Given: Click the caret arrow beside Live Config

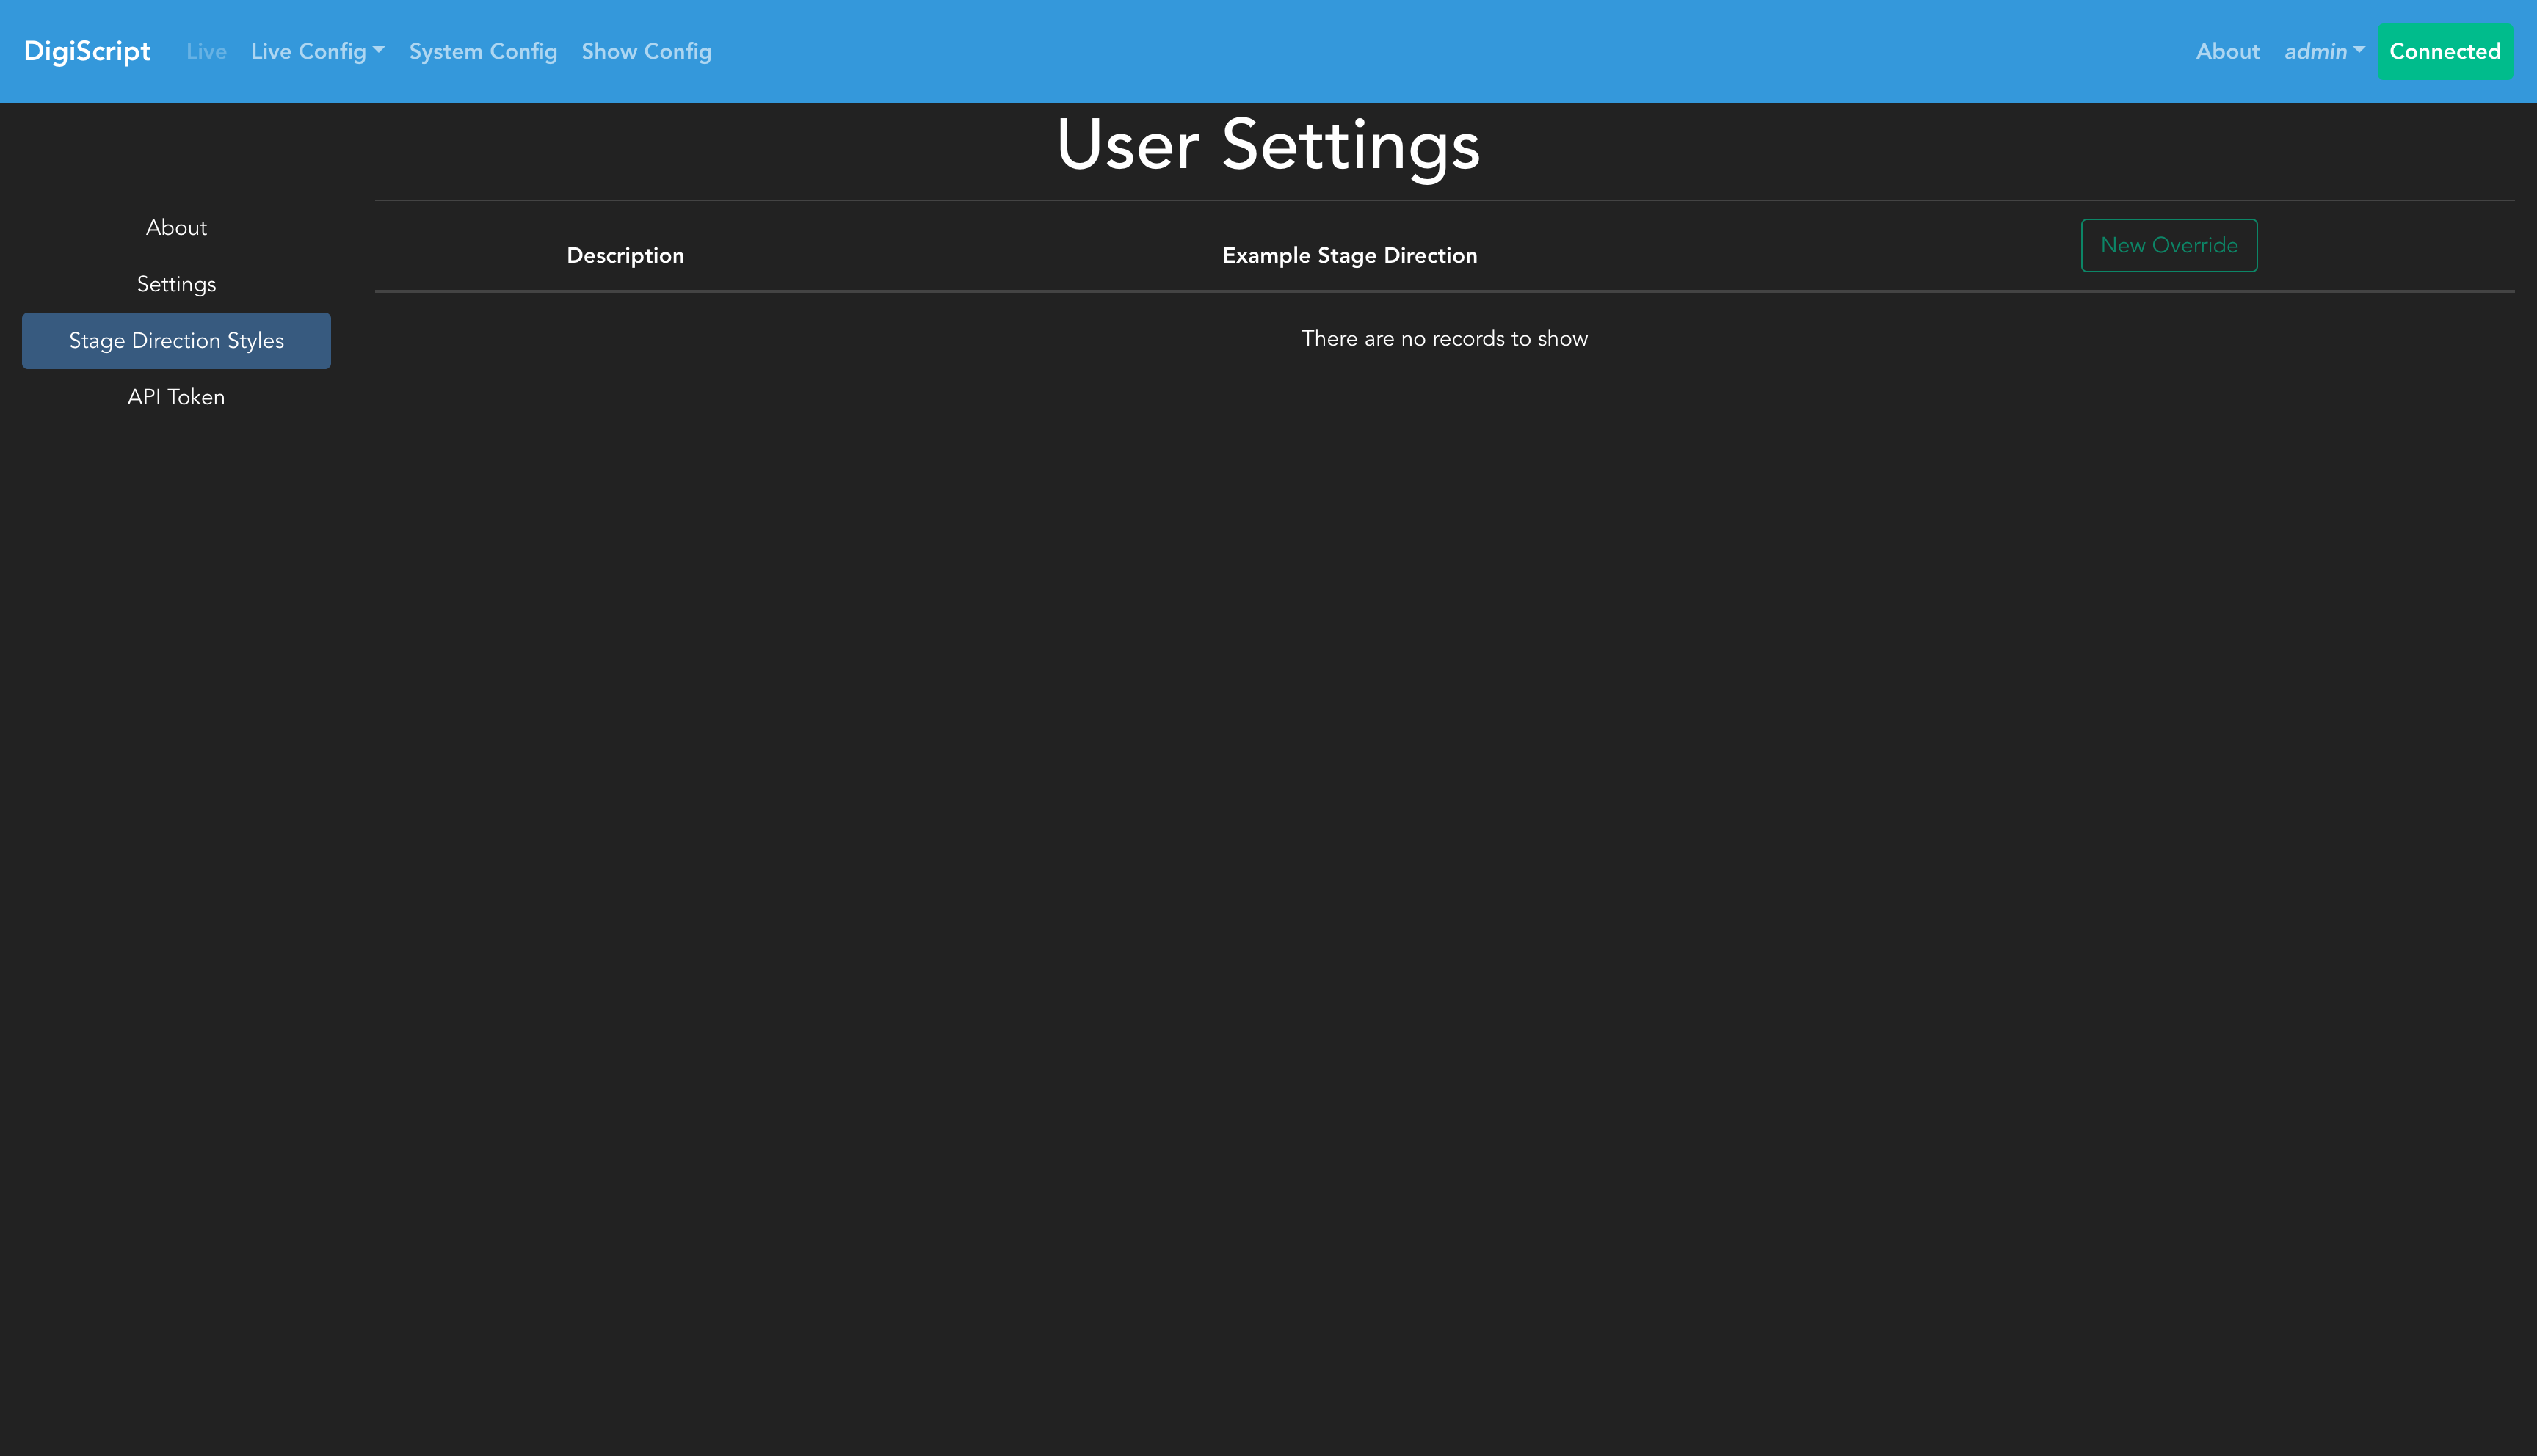Looking at the screenshot, I should tap(379, 49).
